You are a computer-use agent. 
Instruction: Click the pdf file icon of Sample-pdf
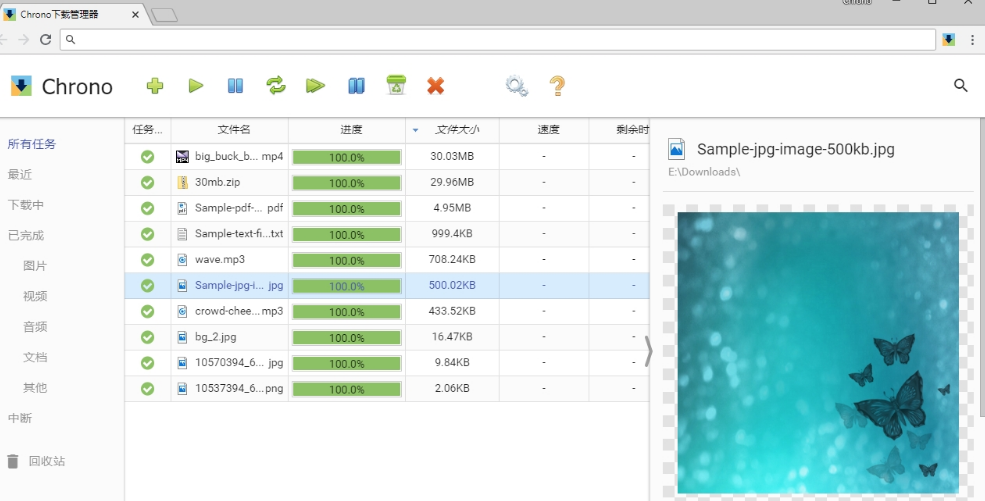pyautogui.click(x=182, y=208)
